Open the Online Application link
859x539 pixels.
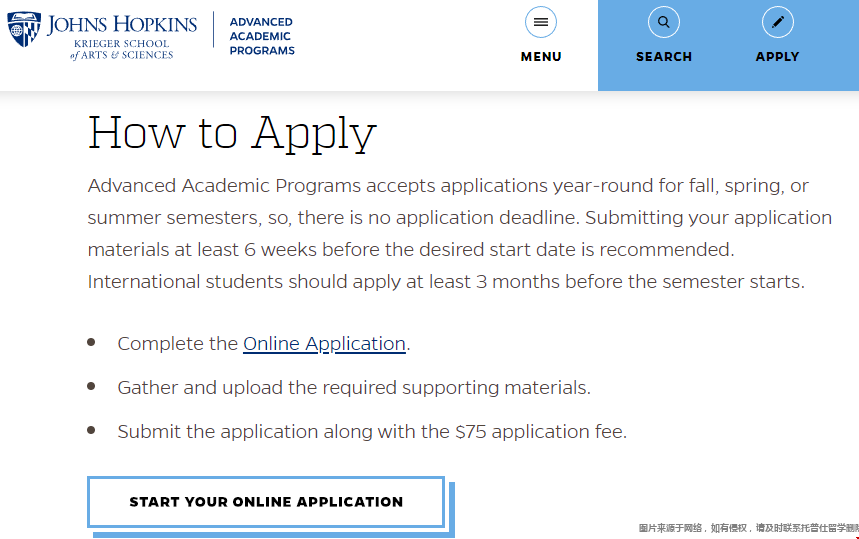324,343
